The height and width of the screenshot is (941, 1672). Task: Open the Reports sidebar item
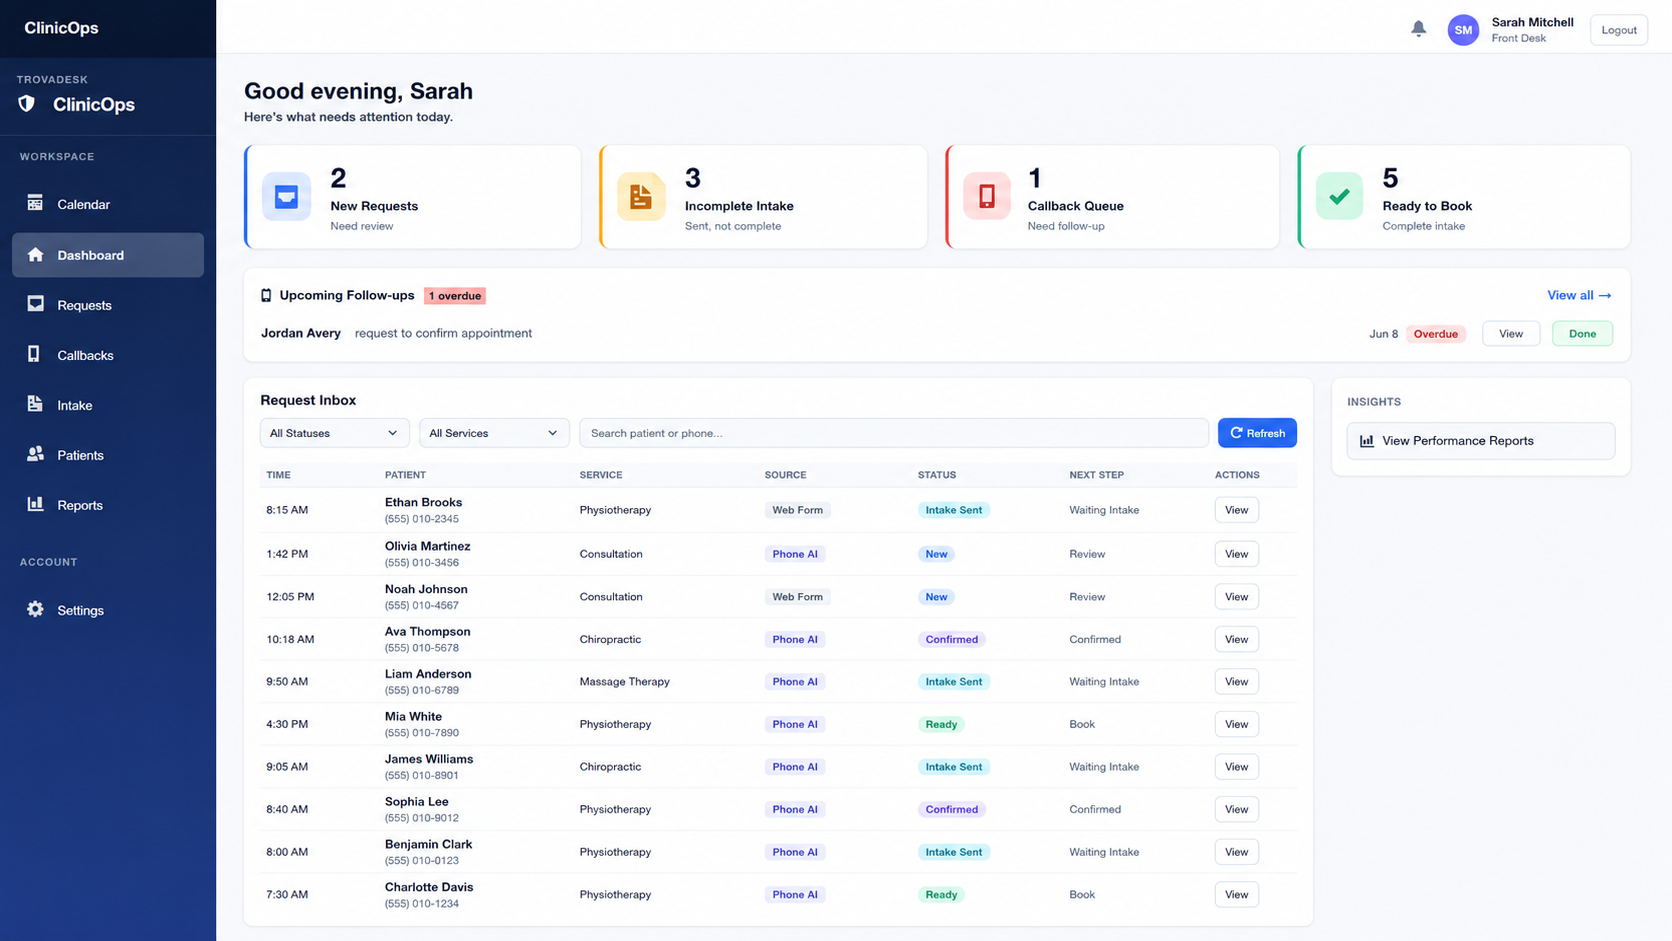click(108, 505)
